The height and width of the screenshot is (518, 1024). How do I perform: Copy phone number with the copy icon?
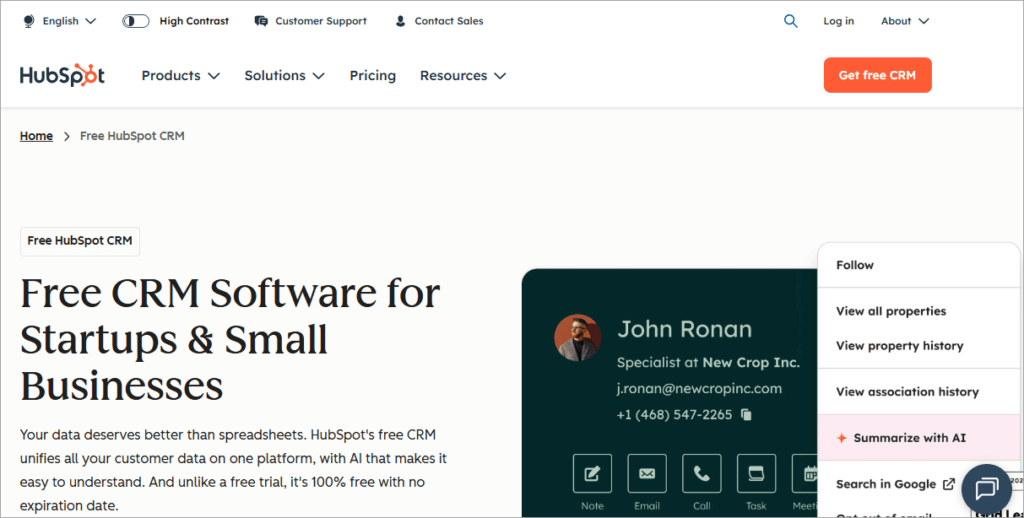[746, 414]
